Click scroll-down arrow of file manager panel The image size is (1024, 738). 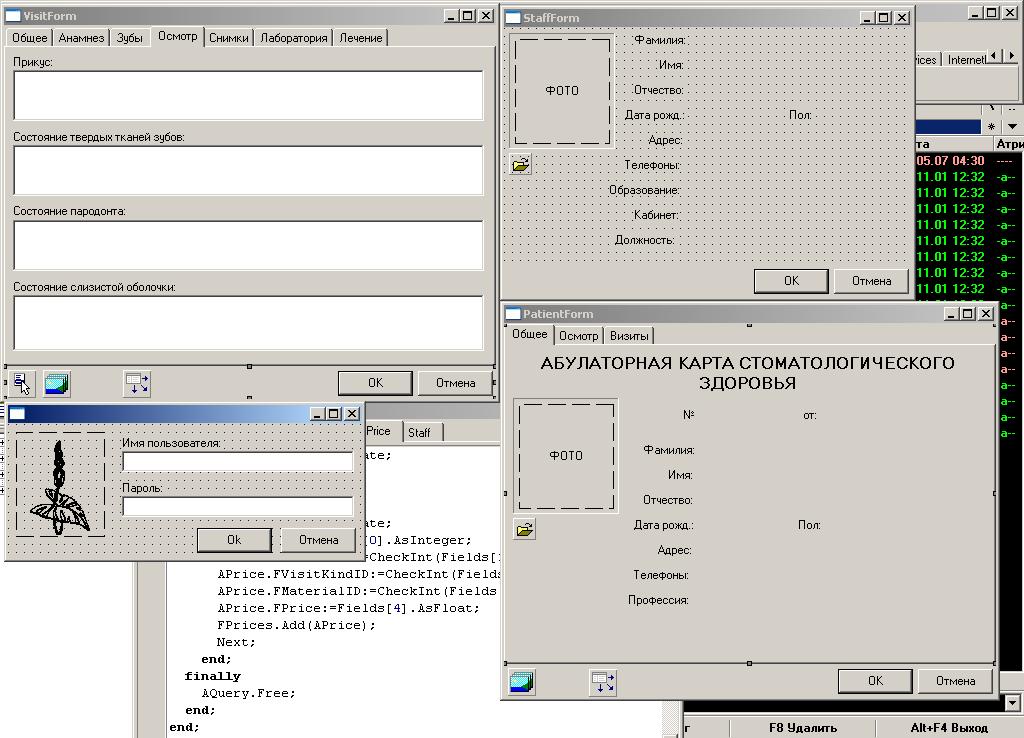1012,703
